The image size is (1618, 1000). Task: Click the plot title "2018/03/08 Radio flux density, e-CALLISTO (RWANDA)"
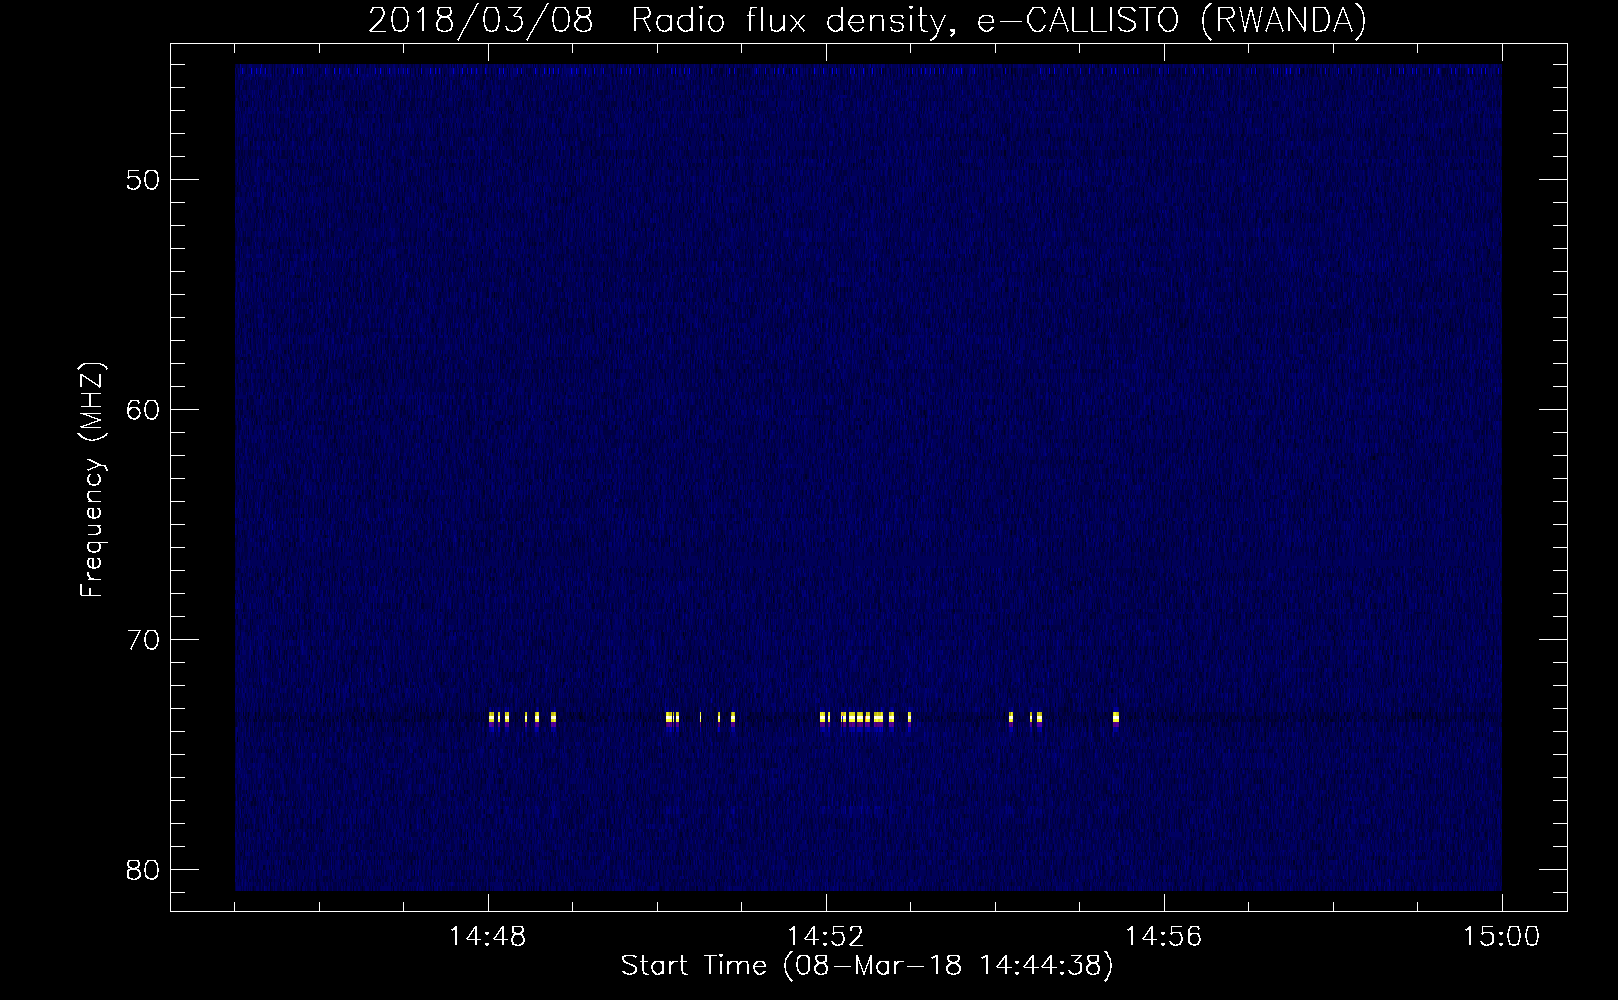(867, 19)
